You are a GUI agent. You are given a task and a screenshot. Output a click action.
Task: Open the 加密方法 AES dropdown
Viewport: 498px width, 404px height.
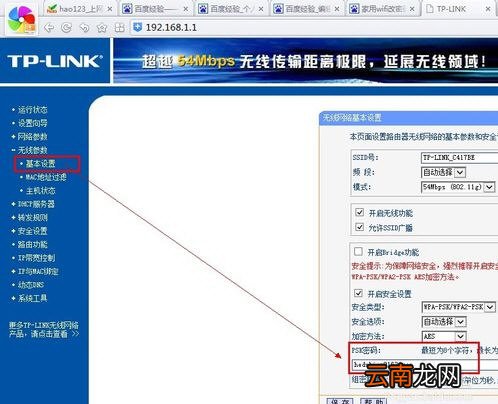(x=444, y=336)
